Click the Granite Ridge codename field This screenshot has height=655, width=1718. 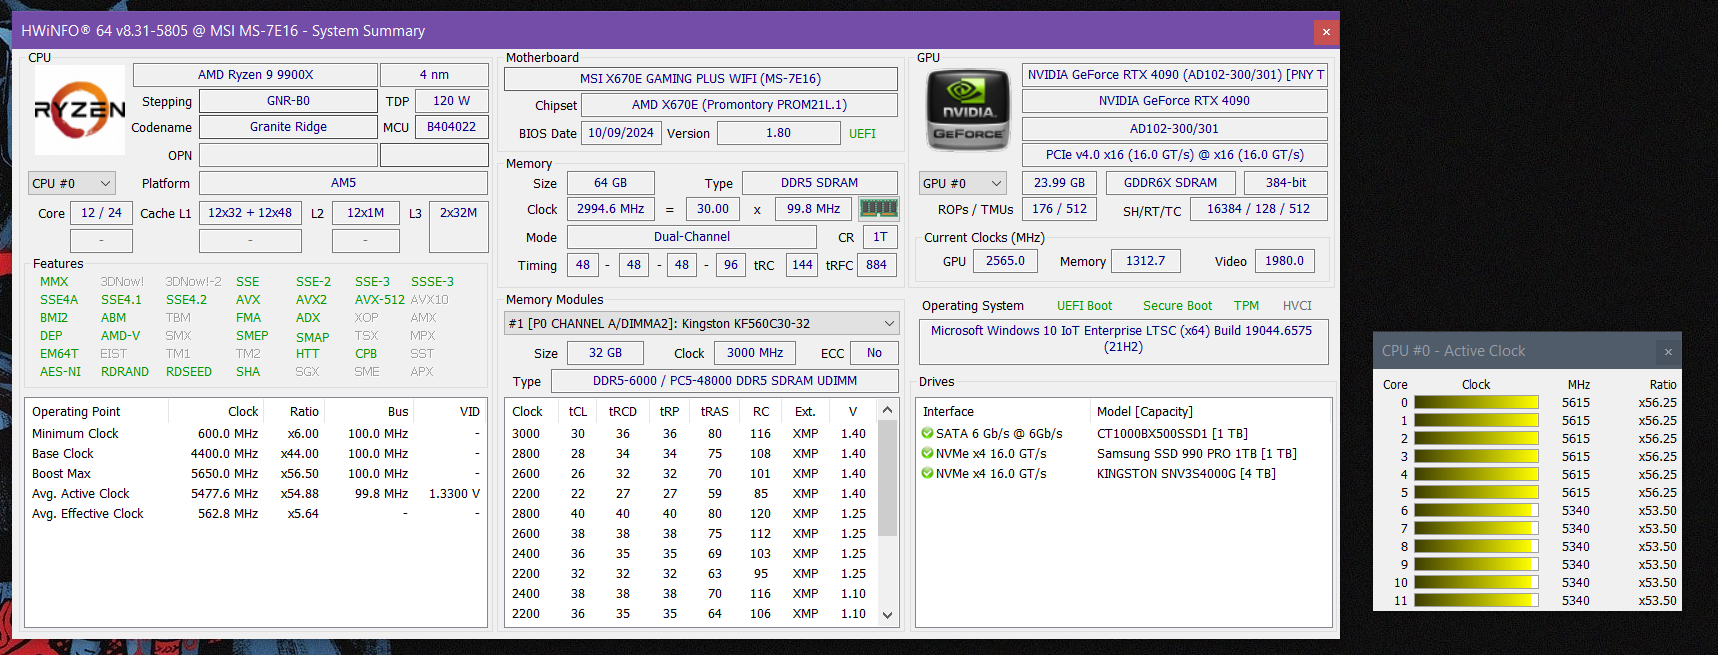[x=288, y=127]
